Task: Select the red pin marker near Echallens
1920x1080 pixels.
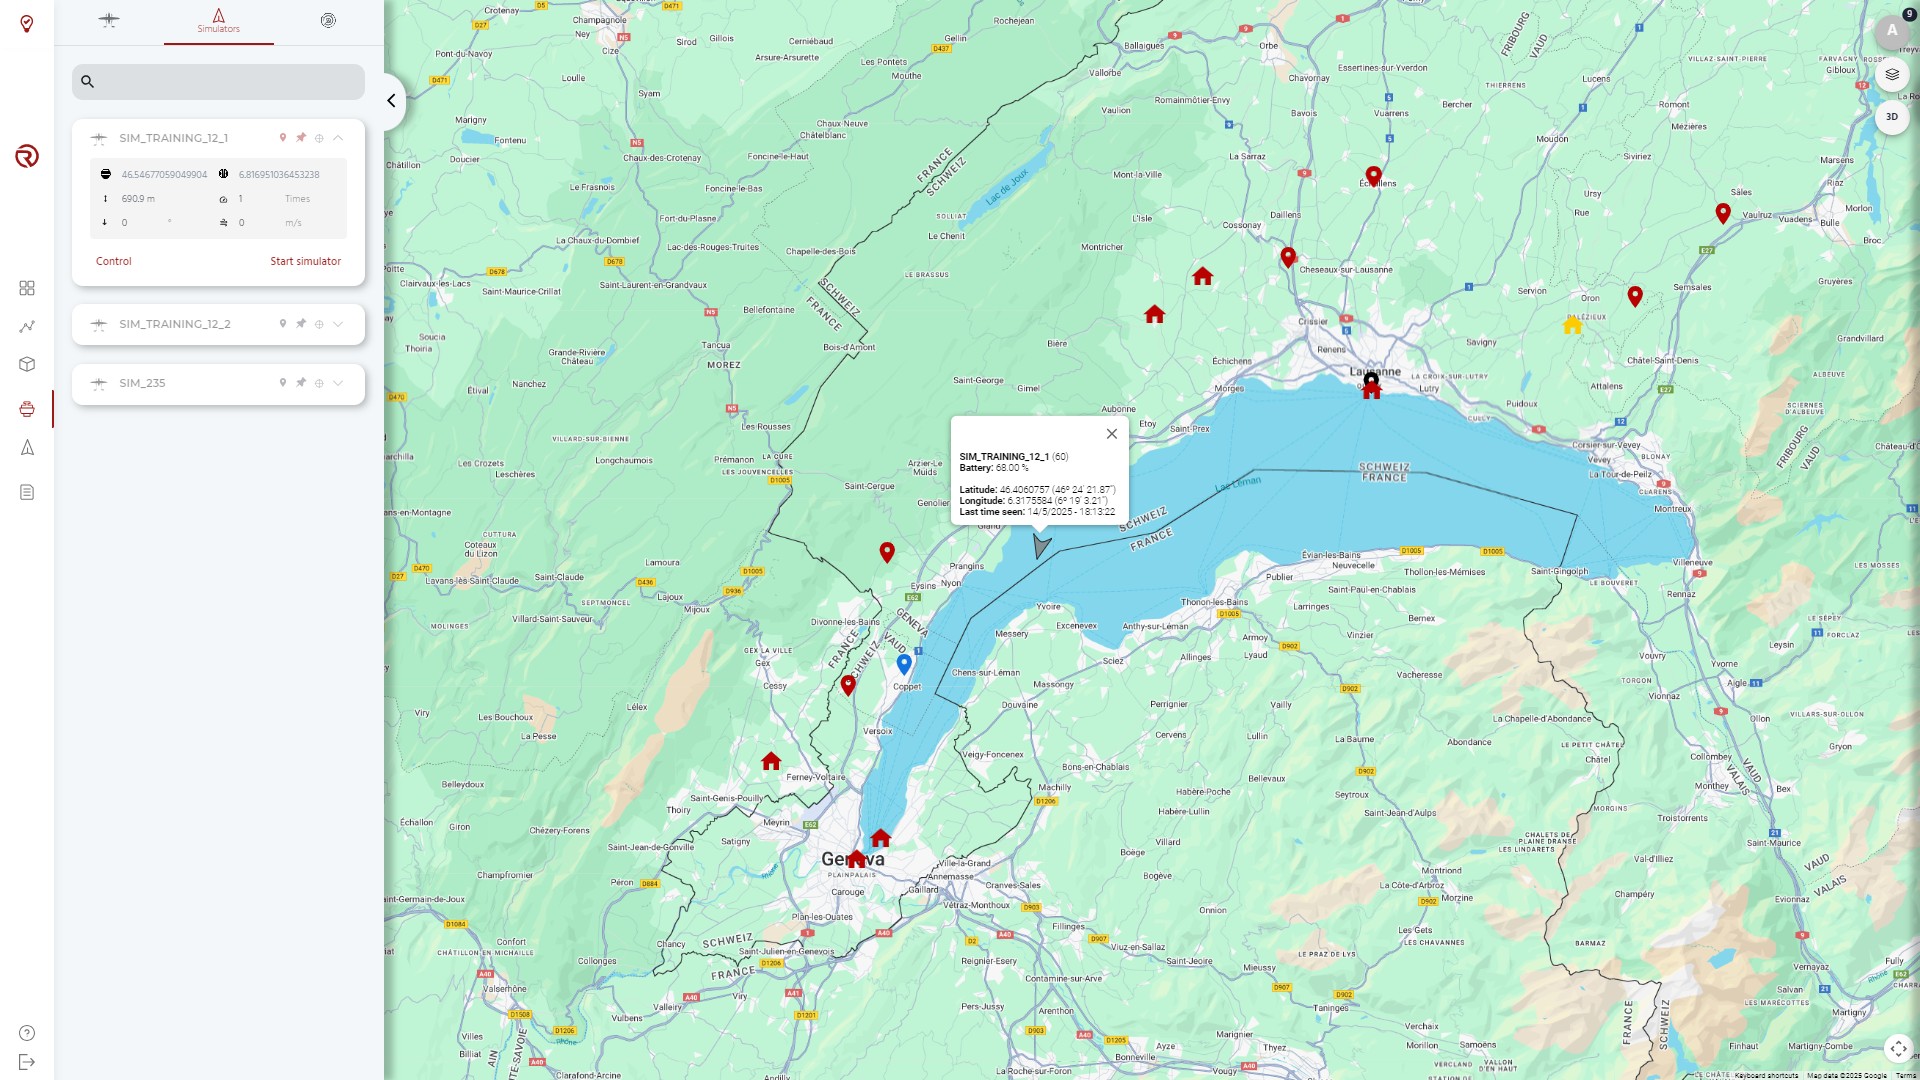Action: click(x=1374, y=177)
